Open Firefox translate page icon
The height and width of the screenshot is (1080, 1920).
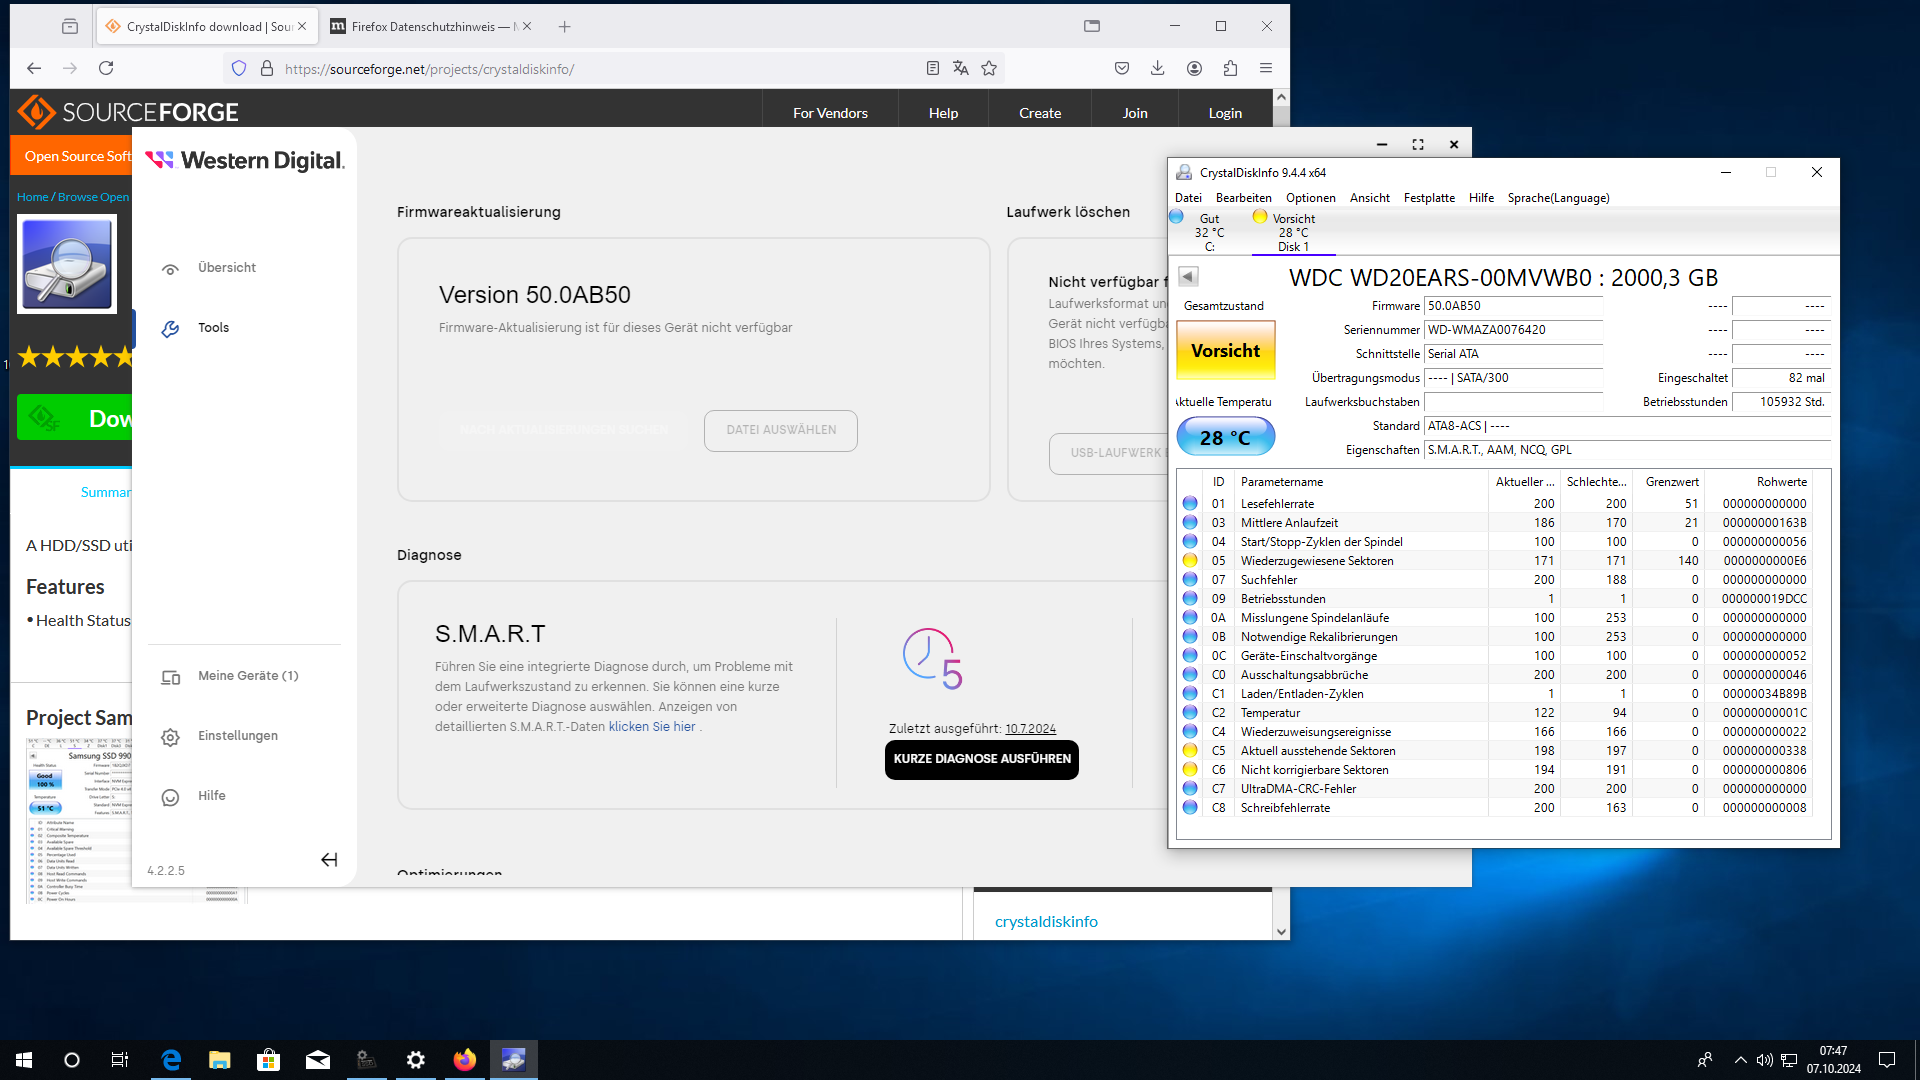pos(961,68)
